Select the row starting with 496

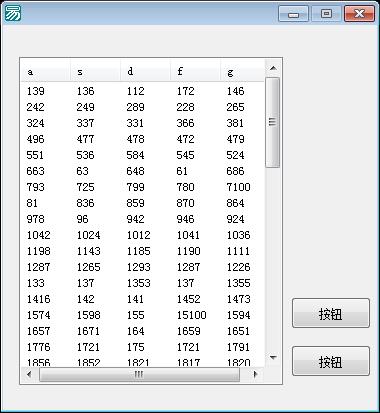point(143,139)
